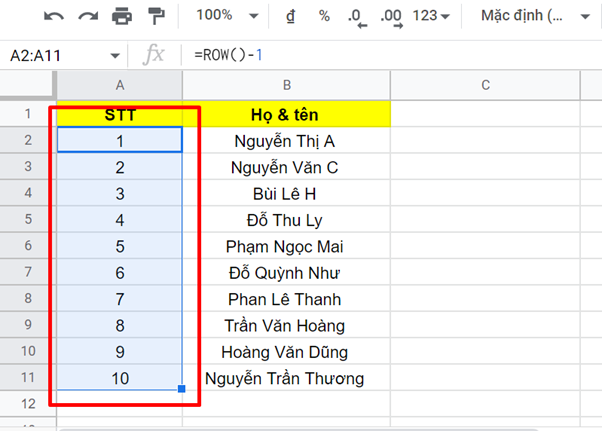The width and height of the screenshot is (602, 431).
Task: Click the blue fill handle of selection
Action: pos(182,389)
